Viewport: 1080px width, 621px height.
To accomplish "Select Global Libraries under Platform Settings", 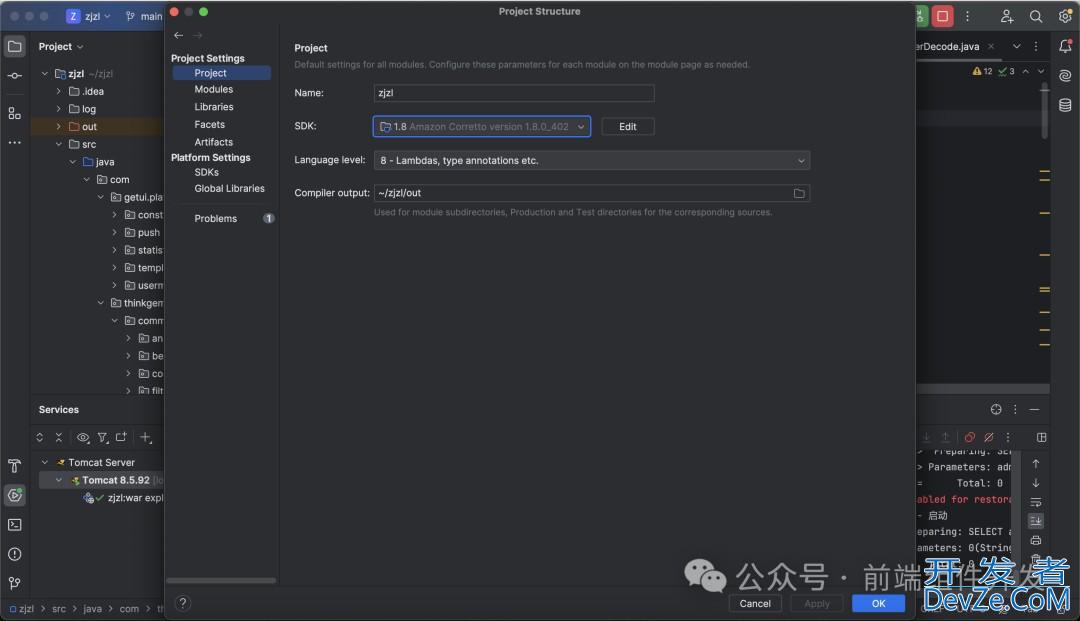I will 229,188.
